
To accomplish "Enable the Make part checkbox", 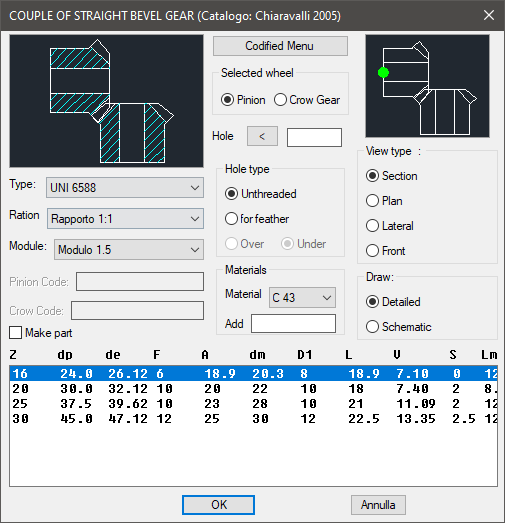I will tap(15, 333).
